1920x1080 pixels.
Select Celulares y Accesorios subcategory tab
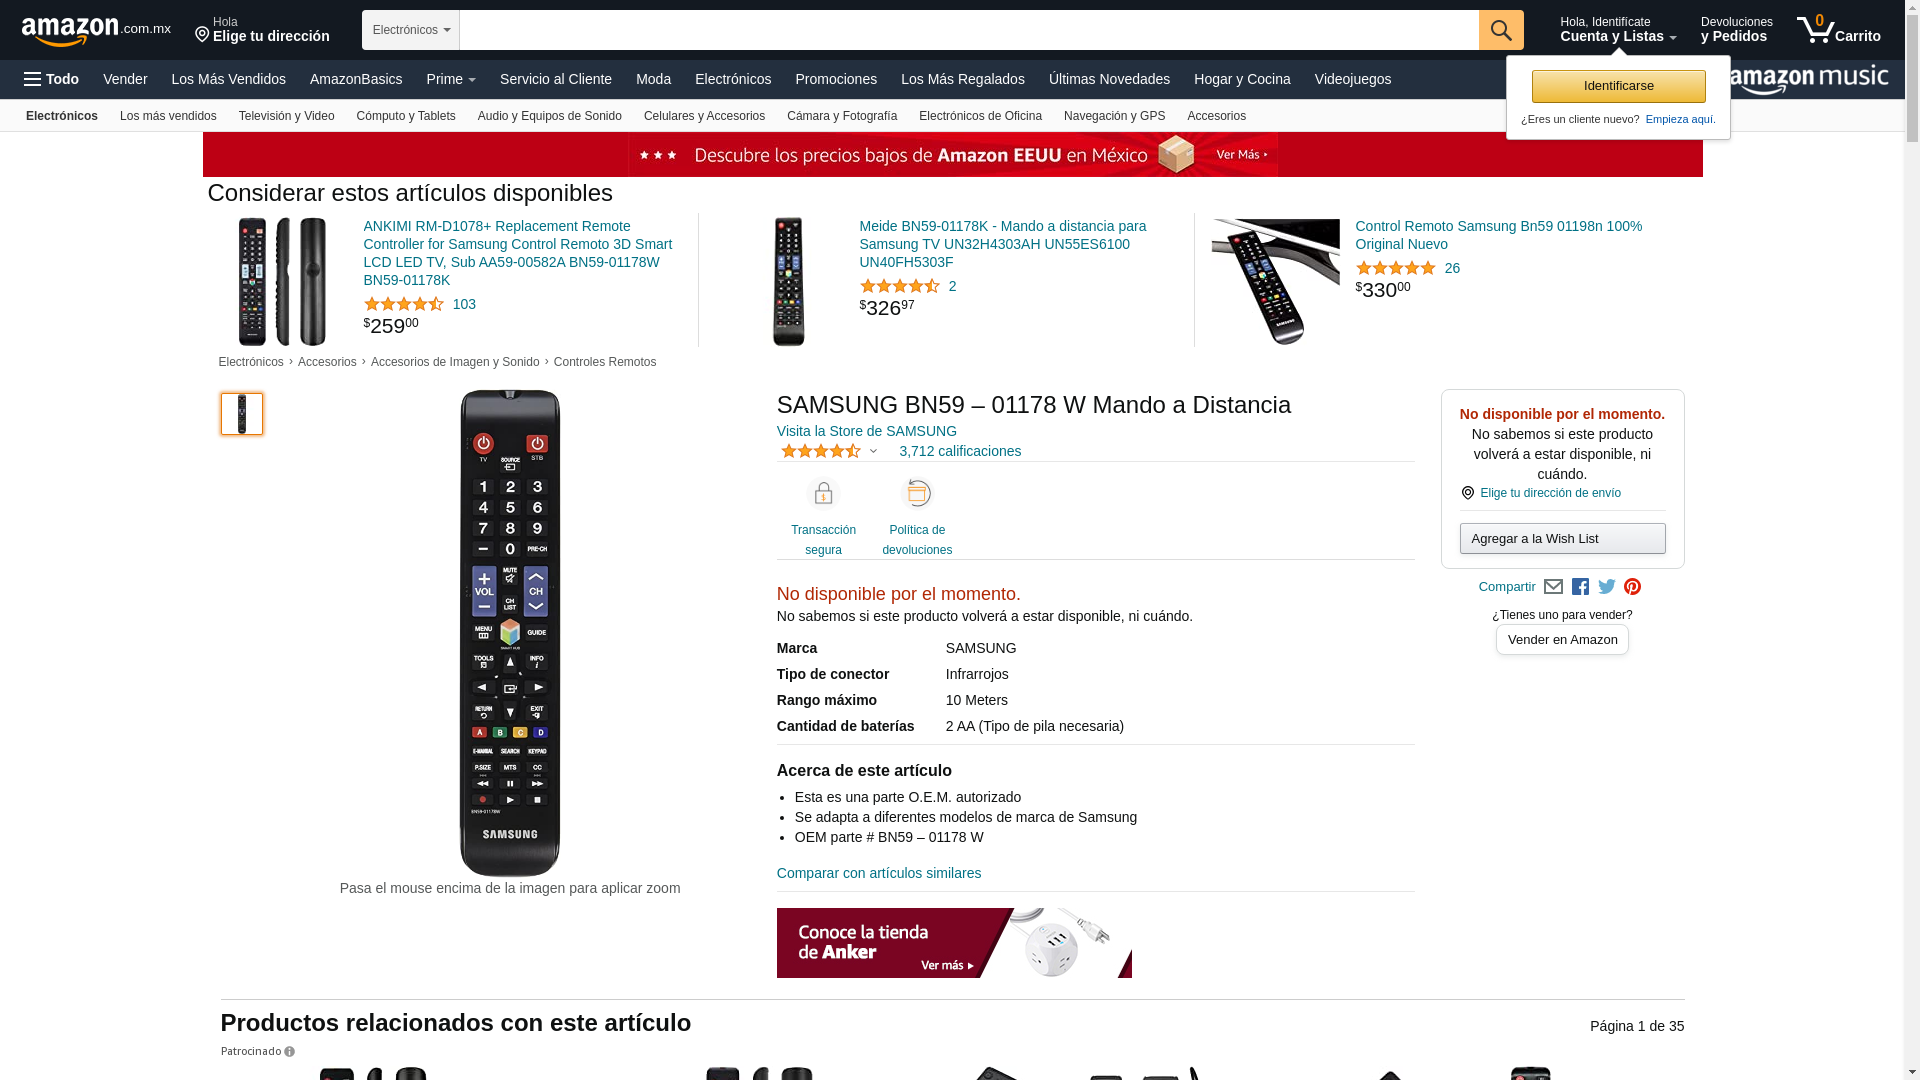tap(704, 116)
